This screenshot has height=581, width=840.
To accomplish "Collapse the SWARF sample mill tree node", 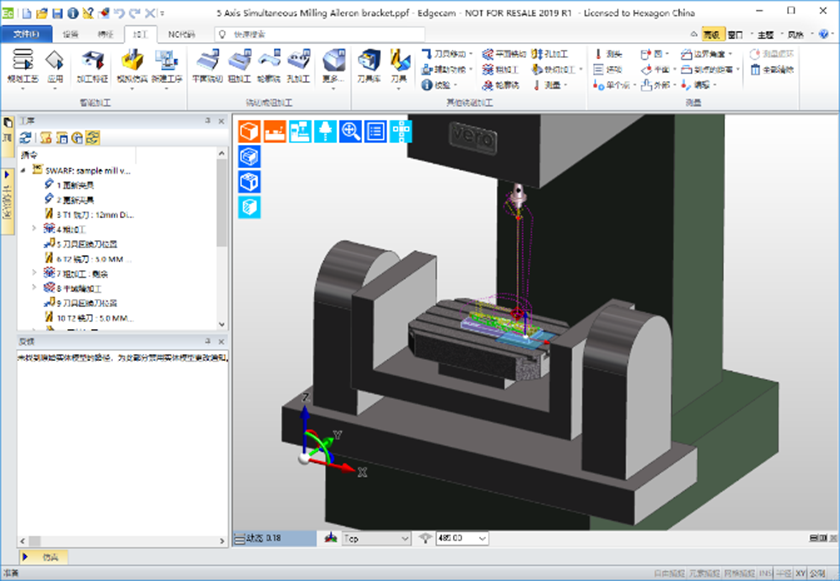I will pyautogui.click(x=23, y=171).
